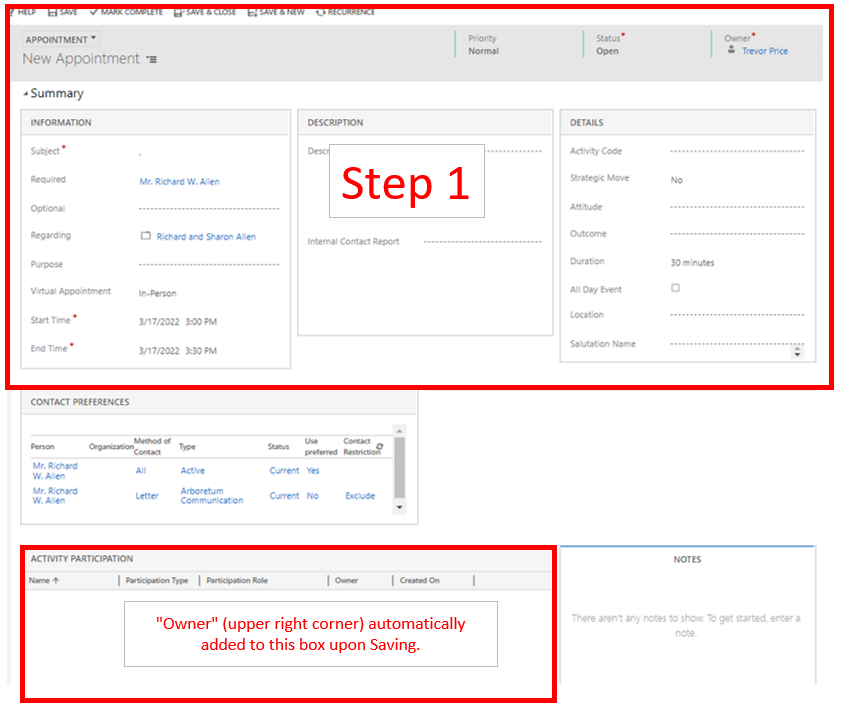Click the Internal Contact Report field

coord(482,242)
